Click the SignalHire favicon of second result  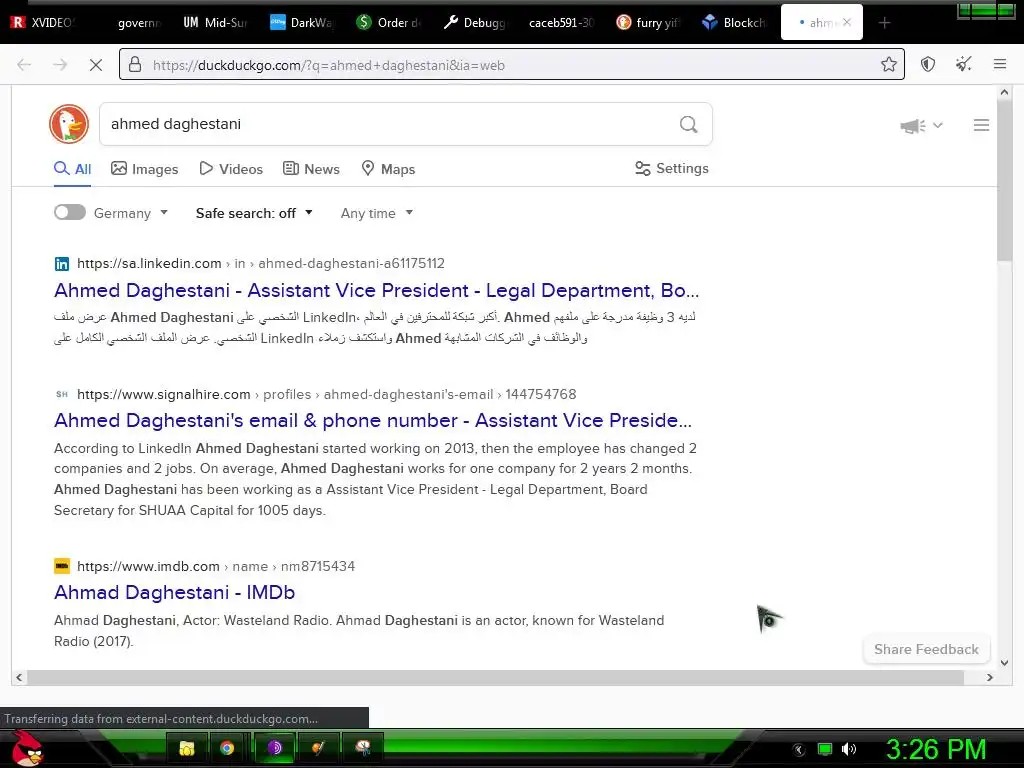[x=61, y=394]
